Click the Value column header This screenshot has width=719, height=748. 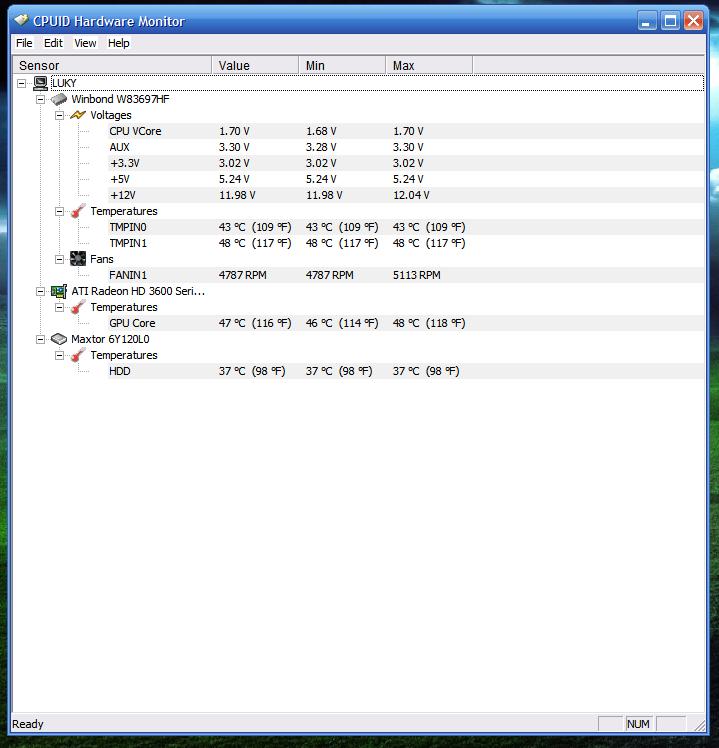pyautogui.click(x=255, y=65)
